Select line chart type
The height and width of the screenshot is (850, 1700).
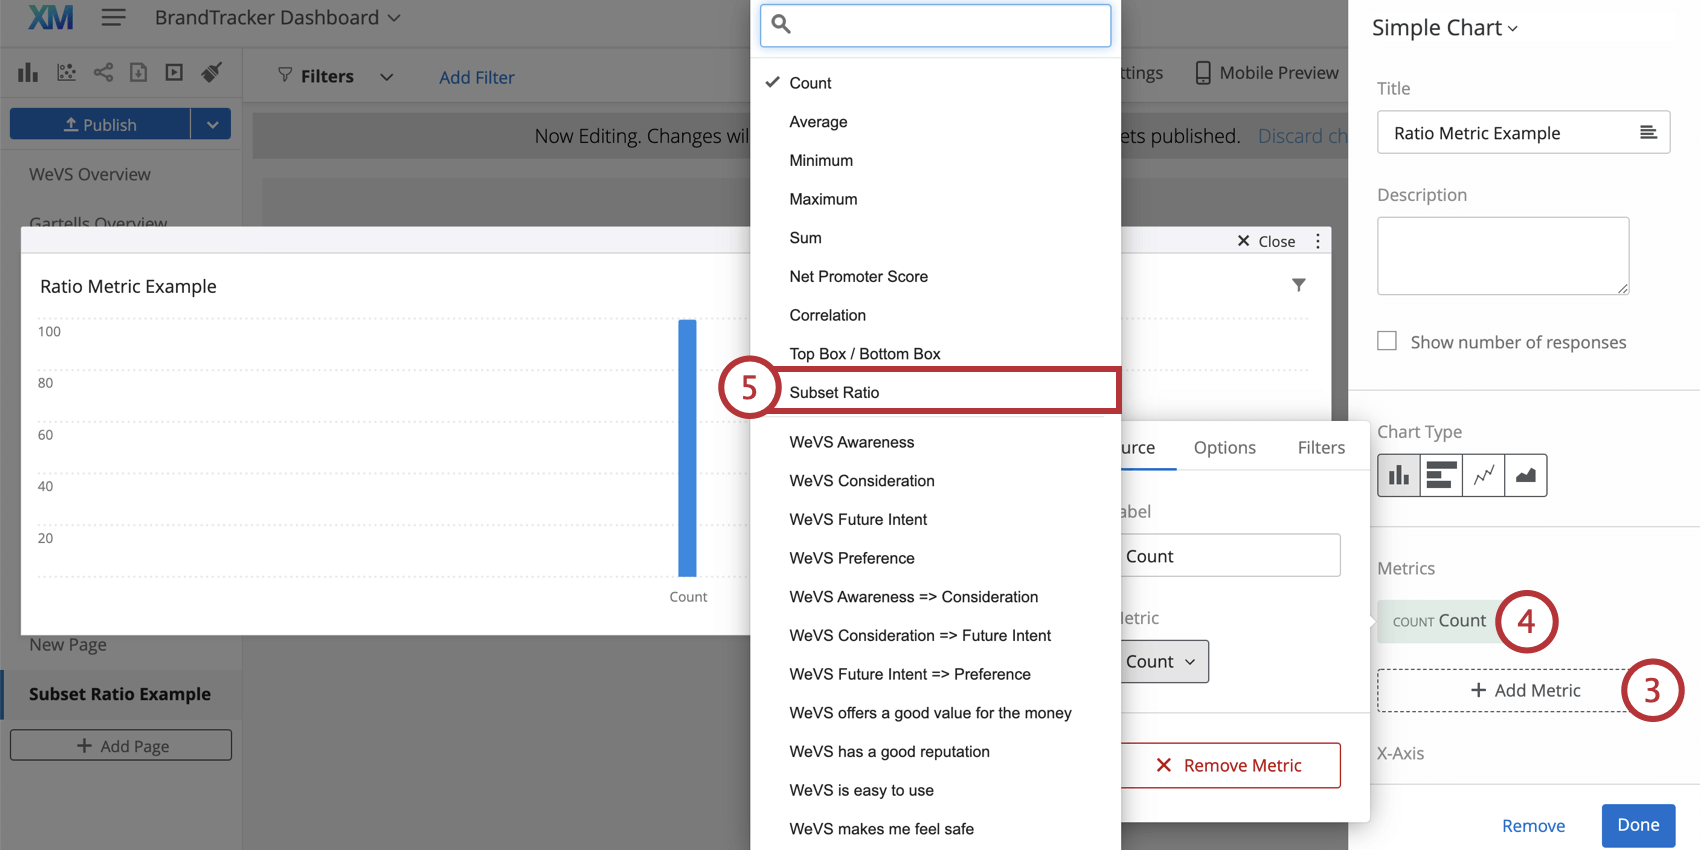coord(1483,475)
